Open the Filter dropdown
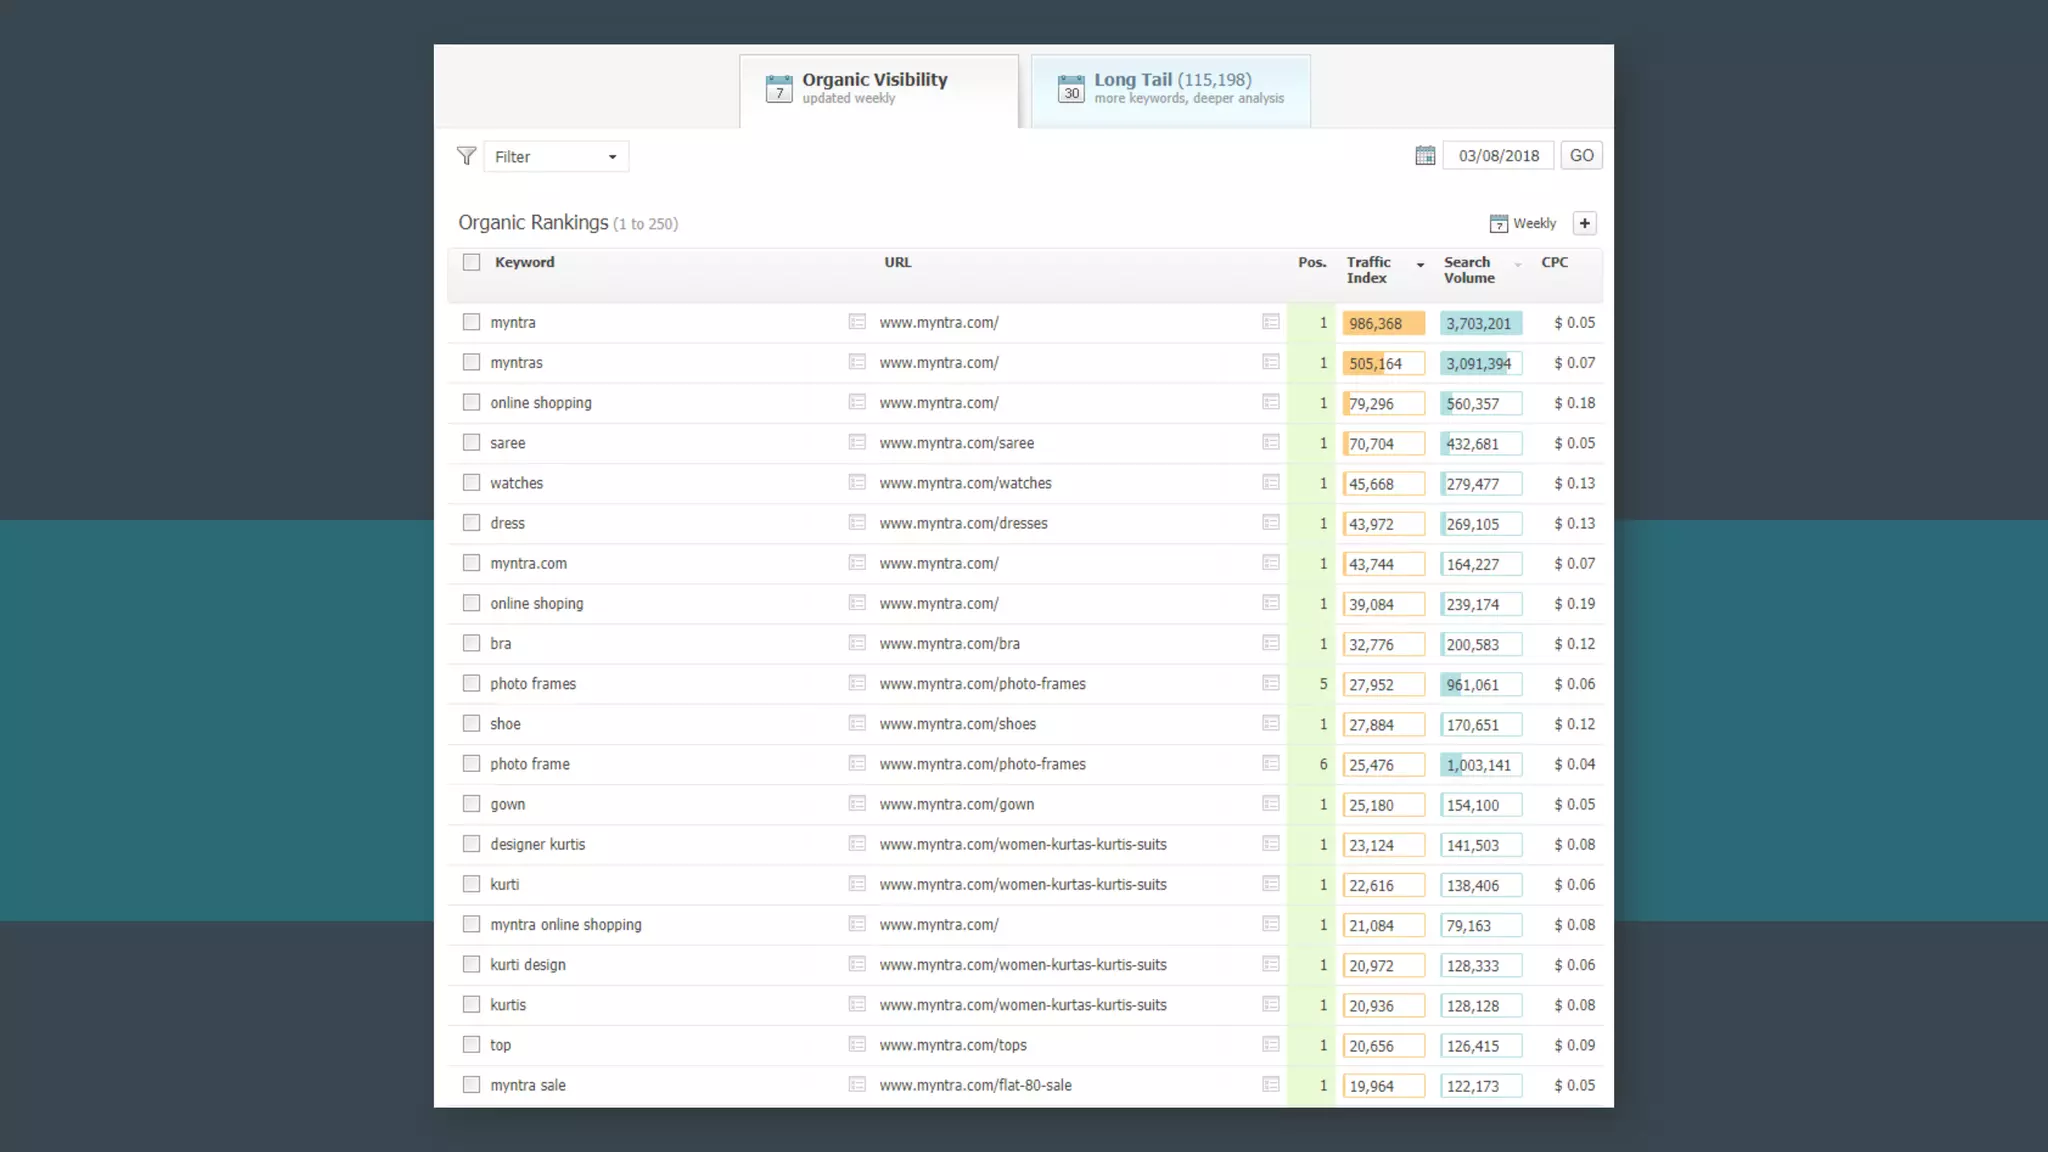 pos(556,157)
